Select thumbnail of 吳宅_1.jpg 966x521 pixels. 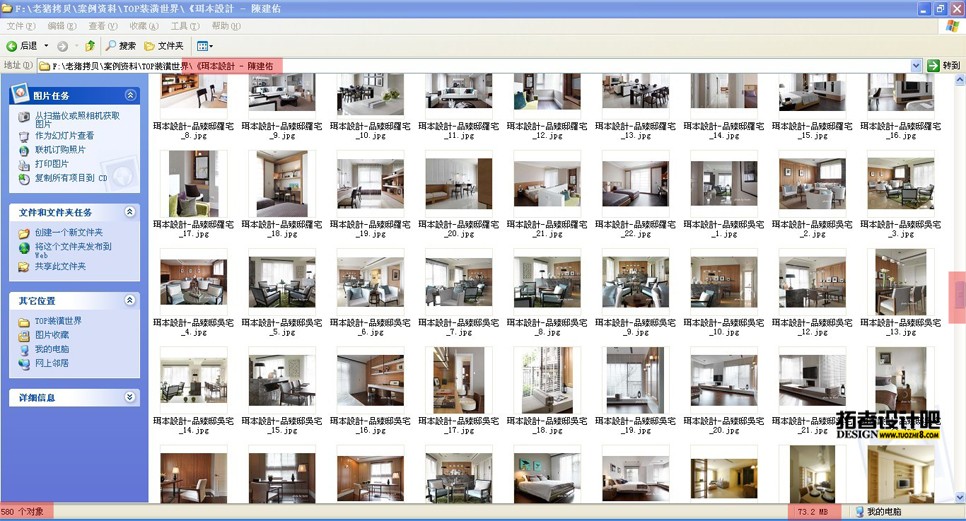724,184
